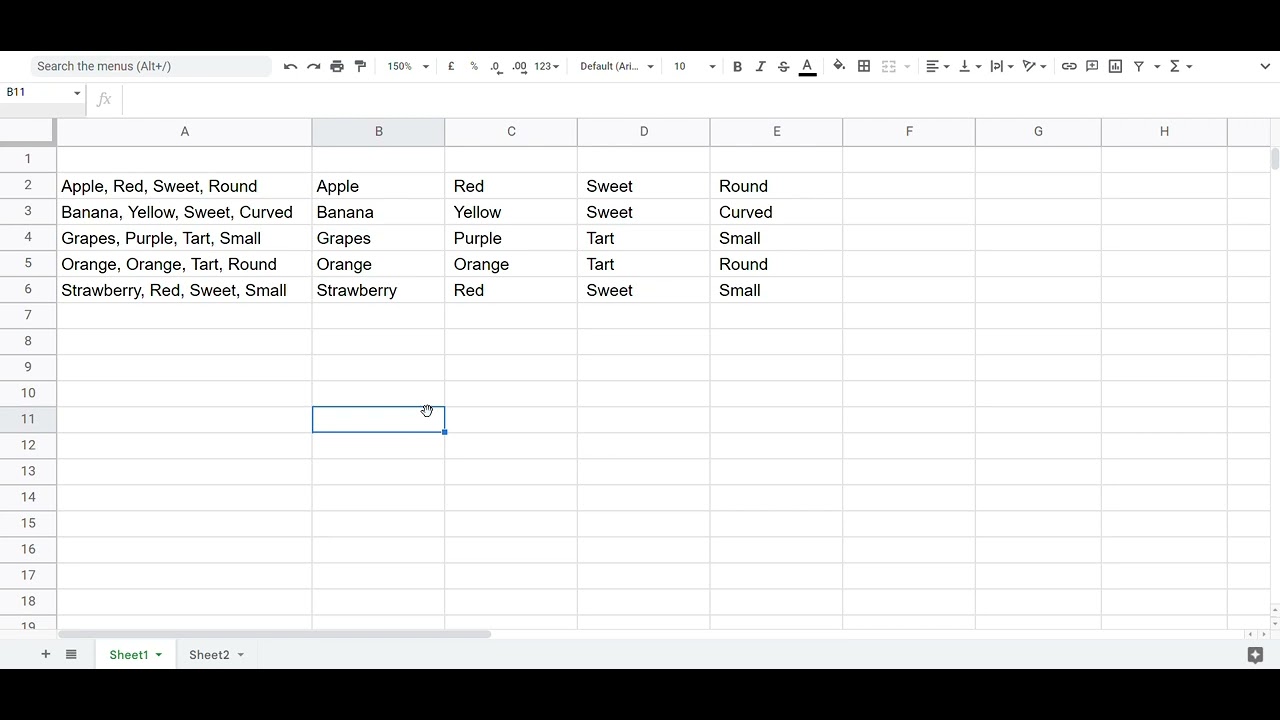Select column F header
Screen dimensions: 1280x720
tap(909, 131)
